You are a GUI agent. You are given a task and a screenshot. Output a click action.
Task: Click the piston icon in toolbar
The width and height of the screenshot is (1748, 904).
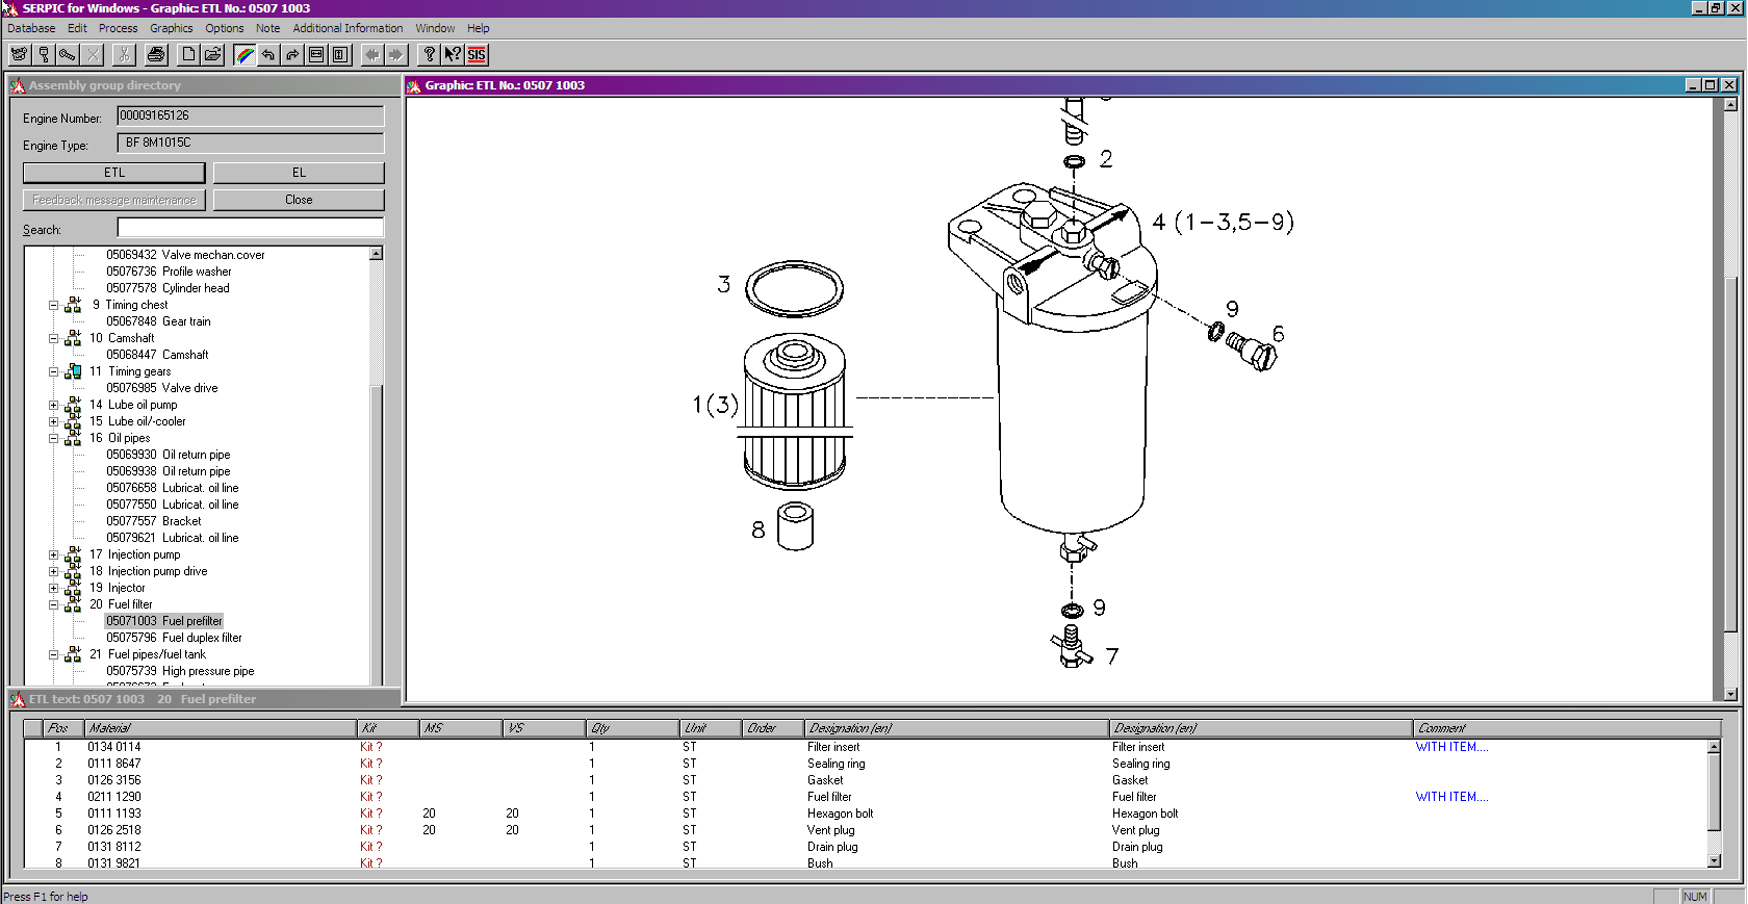(44, 55)
